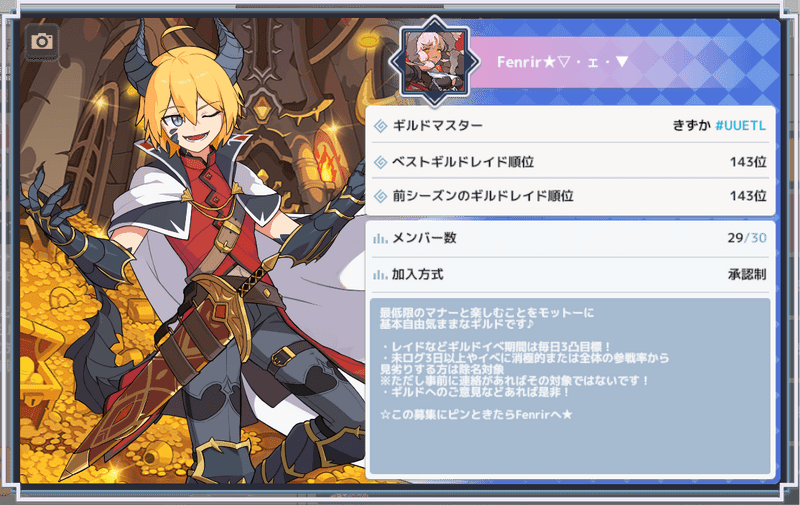Image resolution: width=800 pixels, height=505 pixels.
Task: Click the 加入方式 row label
Action: (417, 275)
